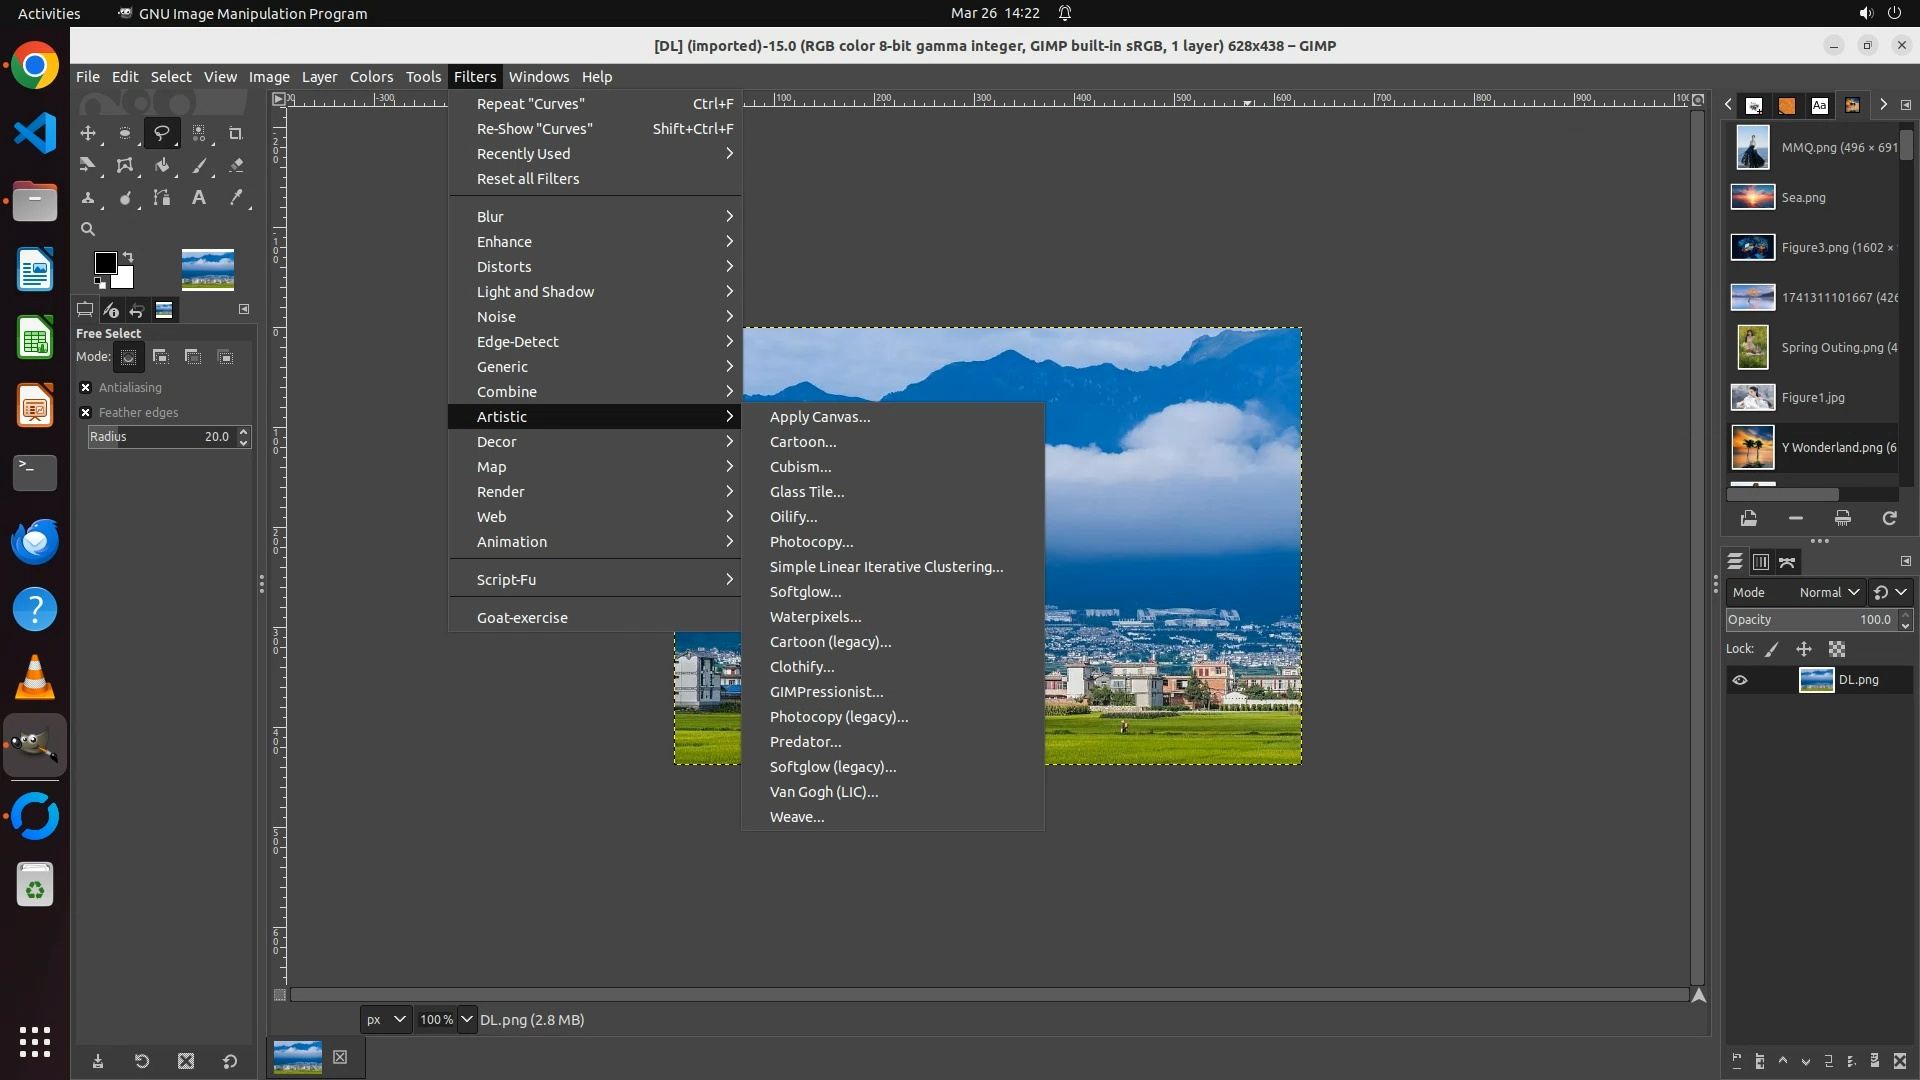Select the Color Picker tool

[236, 198]
